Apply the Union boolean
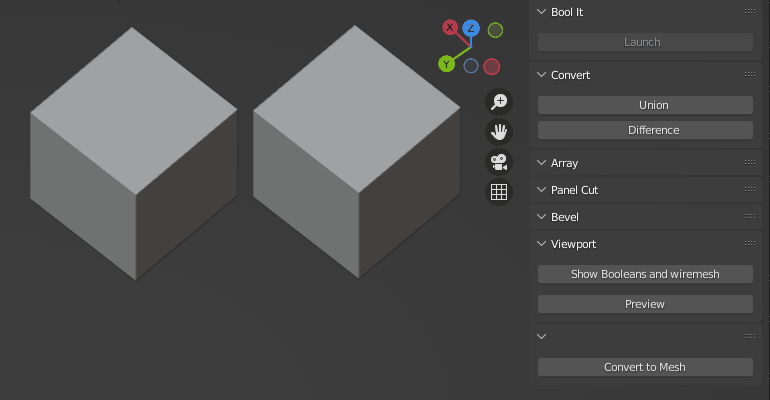Viewport: 770px width, 400px height. (645, 105)
